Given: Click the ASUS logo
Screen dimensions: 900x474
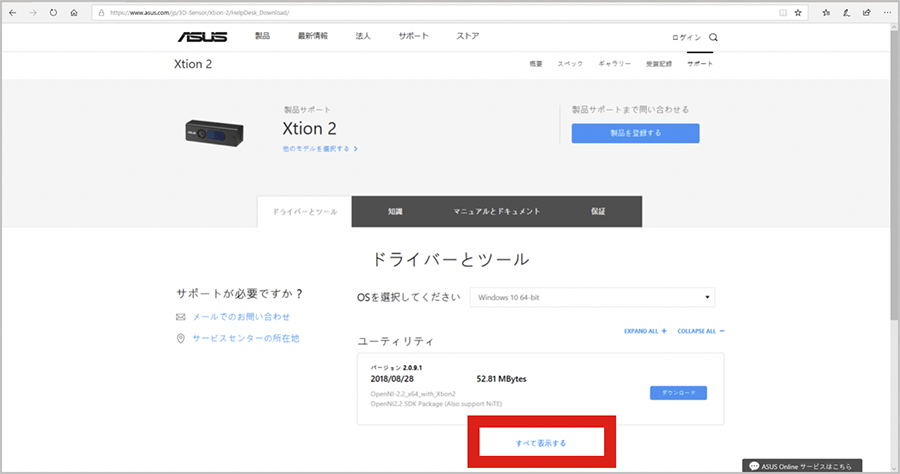Looking at the screenshot, I should point(203,37).
